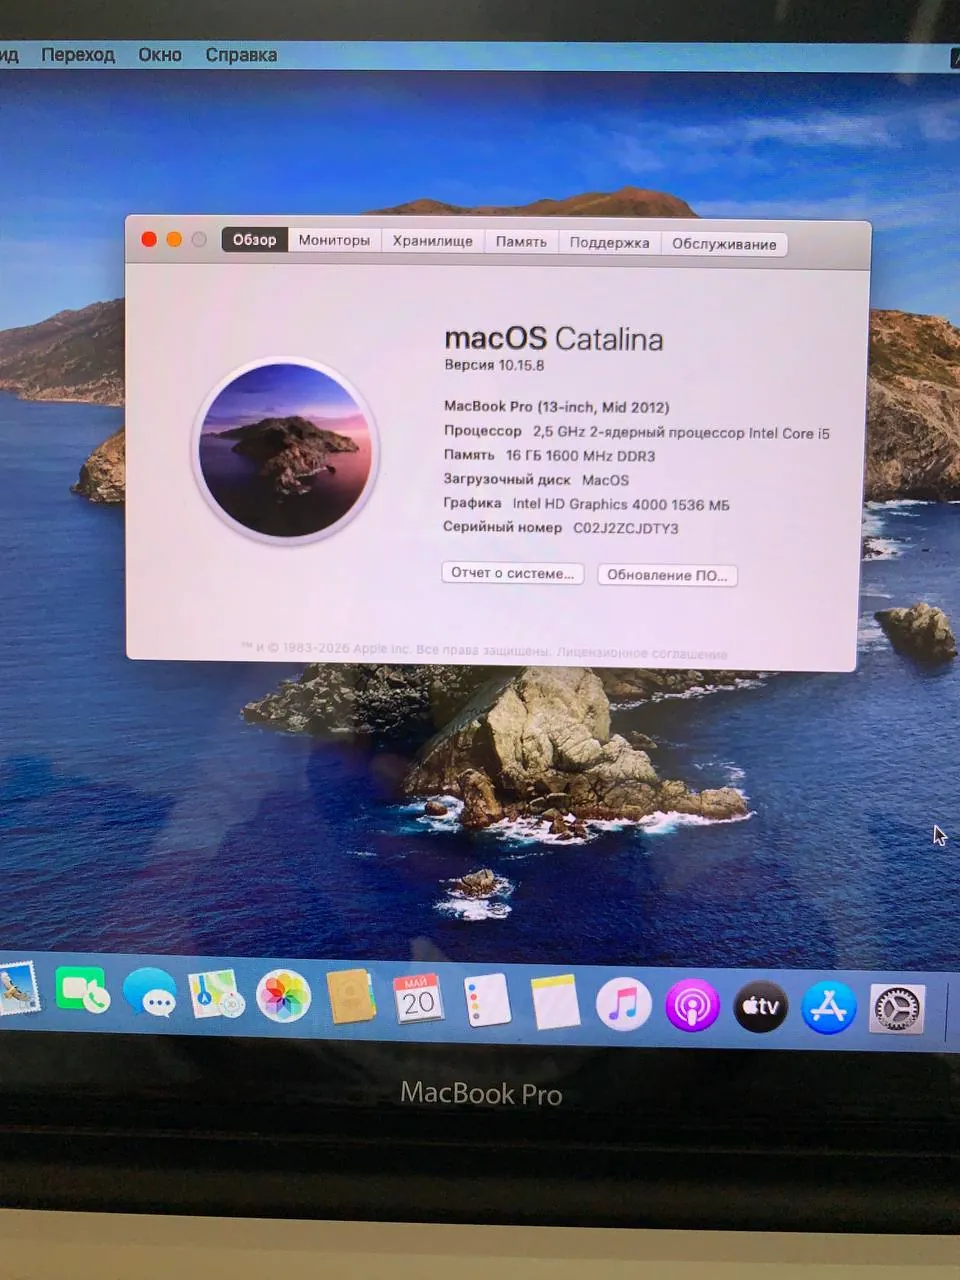
Task: Open the Calendar showing May 20
Action: (418, 999)
